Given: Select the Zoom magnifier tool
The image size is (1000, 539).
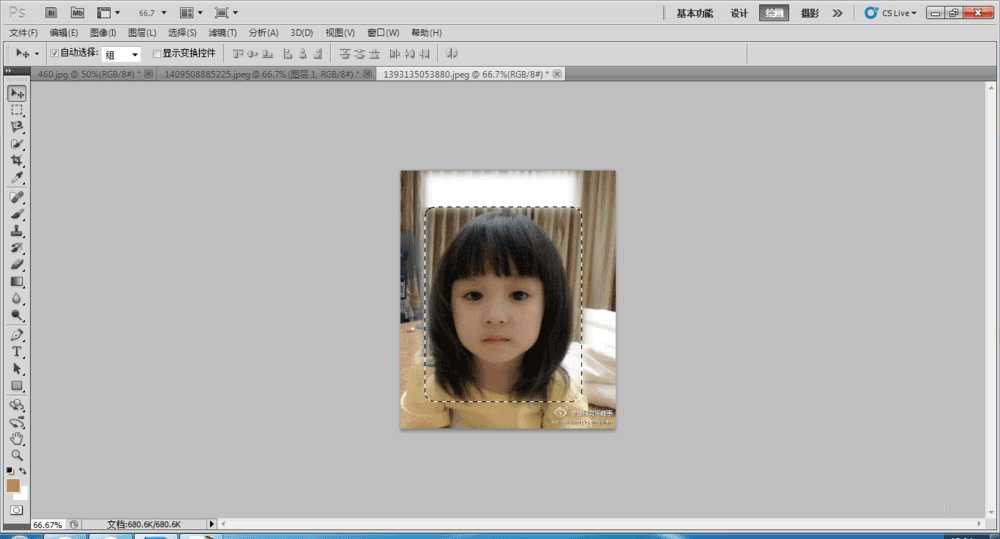Looking at the screenshot, I should point(17,455).
